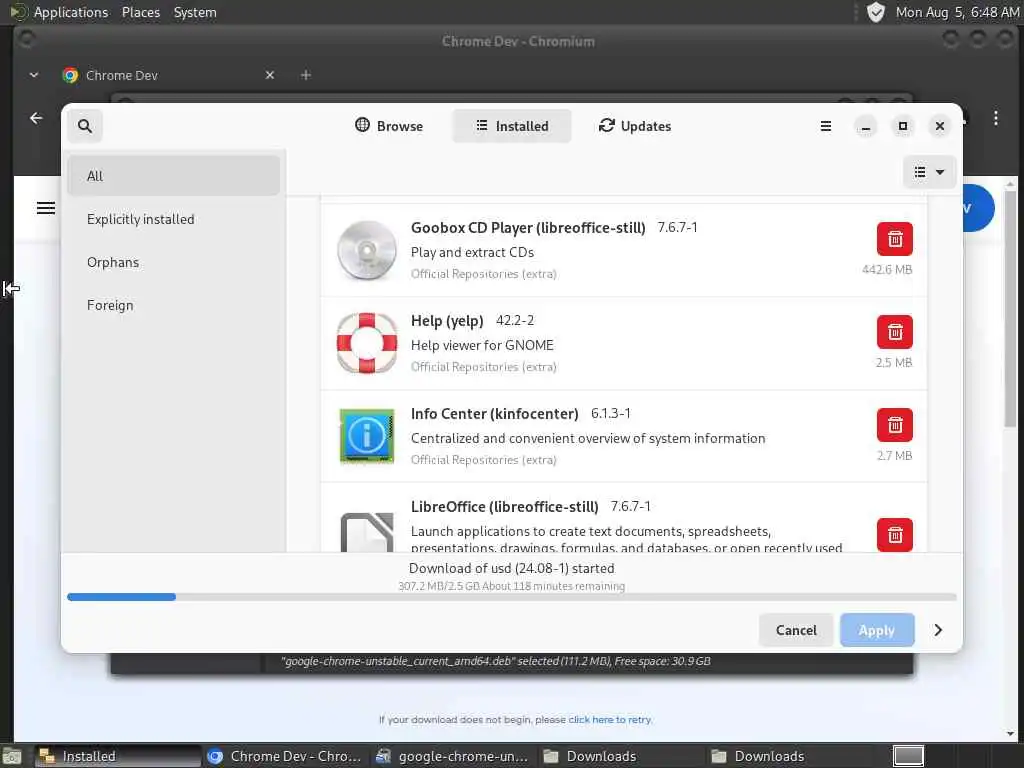Viewport: 1024px width, 768px height.
Task: Remove Goobox CD Player with trash button
Action: [895, 239]
